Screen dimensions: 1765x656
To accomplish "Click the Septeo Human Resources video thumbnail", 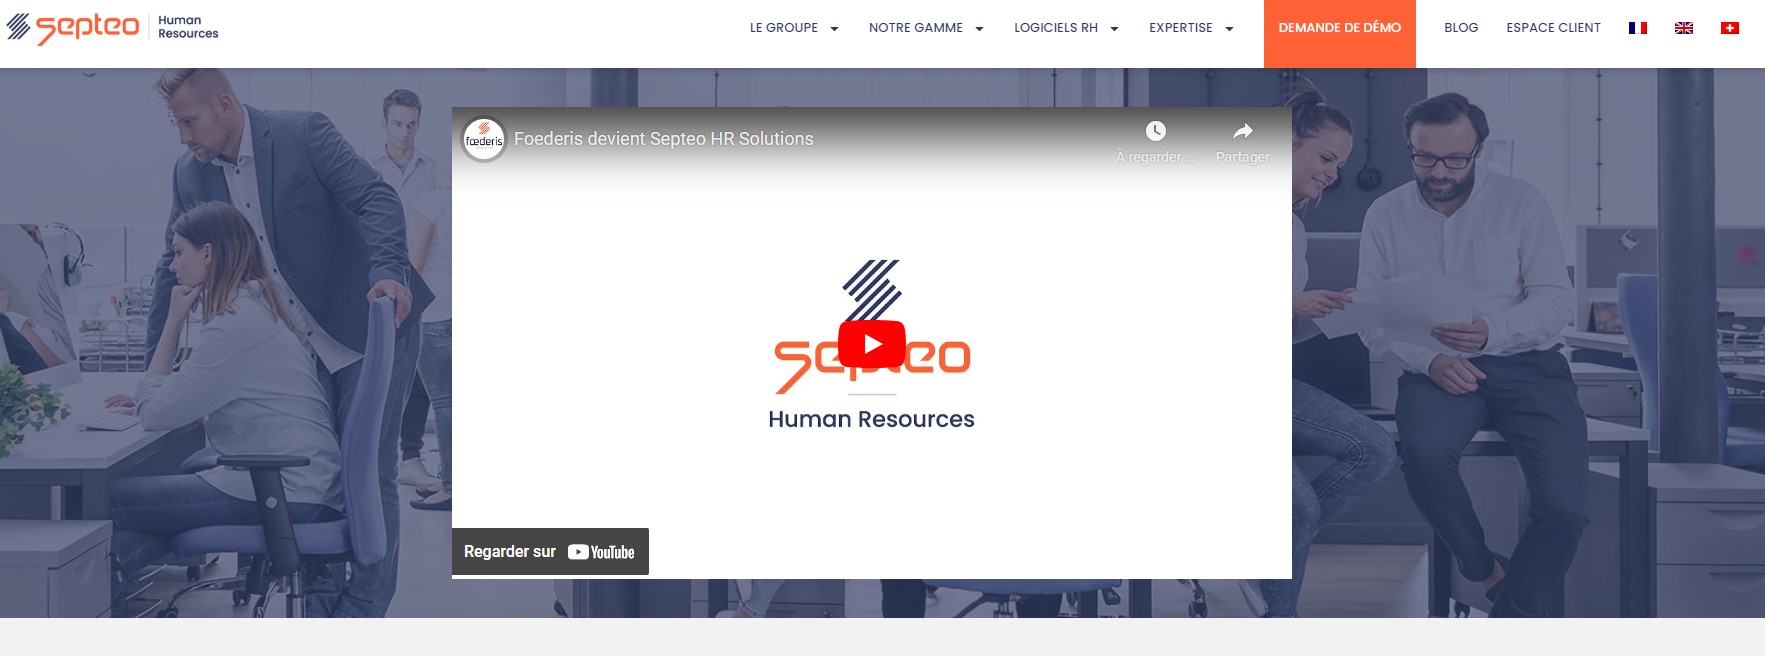I will coord(872,343).
